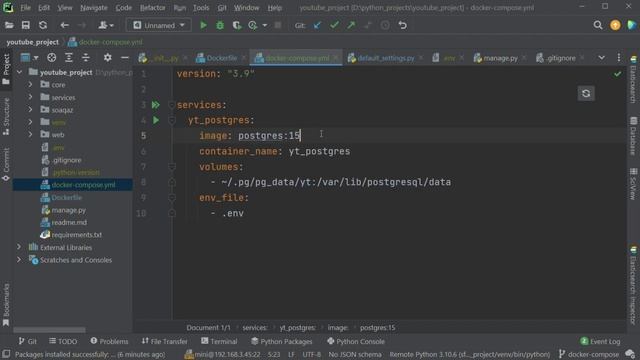Click the UTF-8 encoding in status bar
Viewport: 640px width, 360px height.
(x=311, y=355)
